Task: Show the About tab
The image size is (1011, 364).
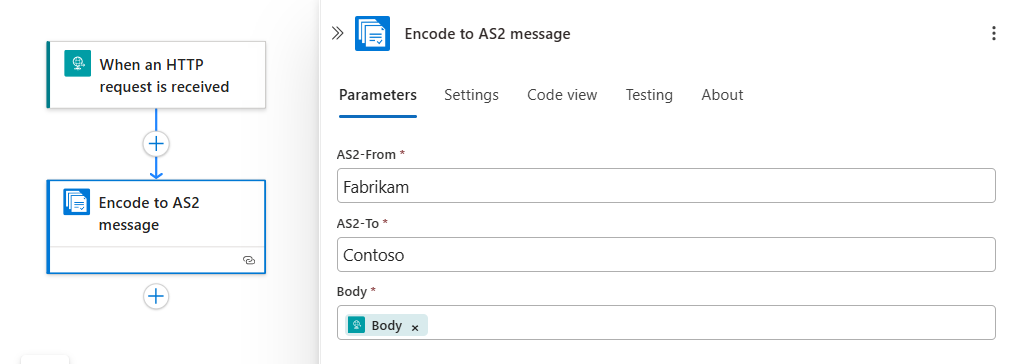Action: pos(722,95)
